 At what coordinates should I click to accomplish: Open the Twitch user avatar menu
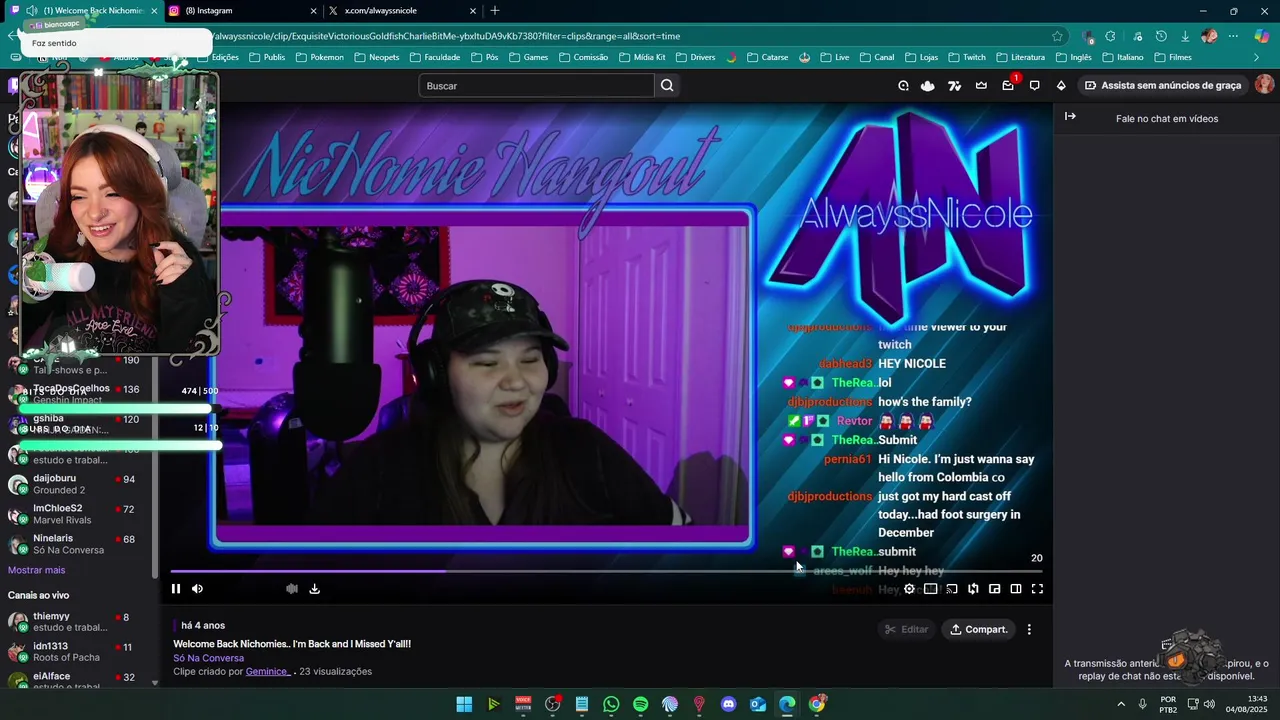point(1265,85)
